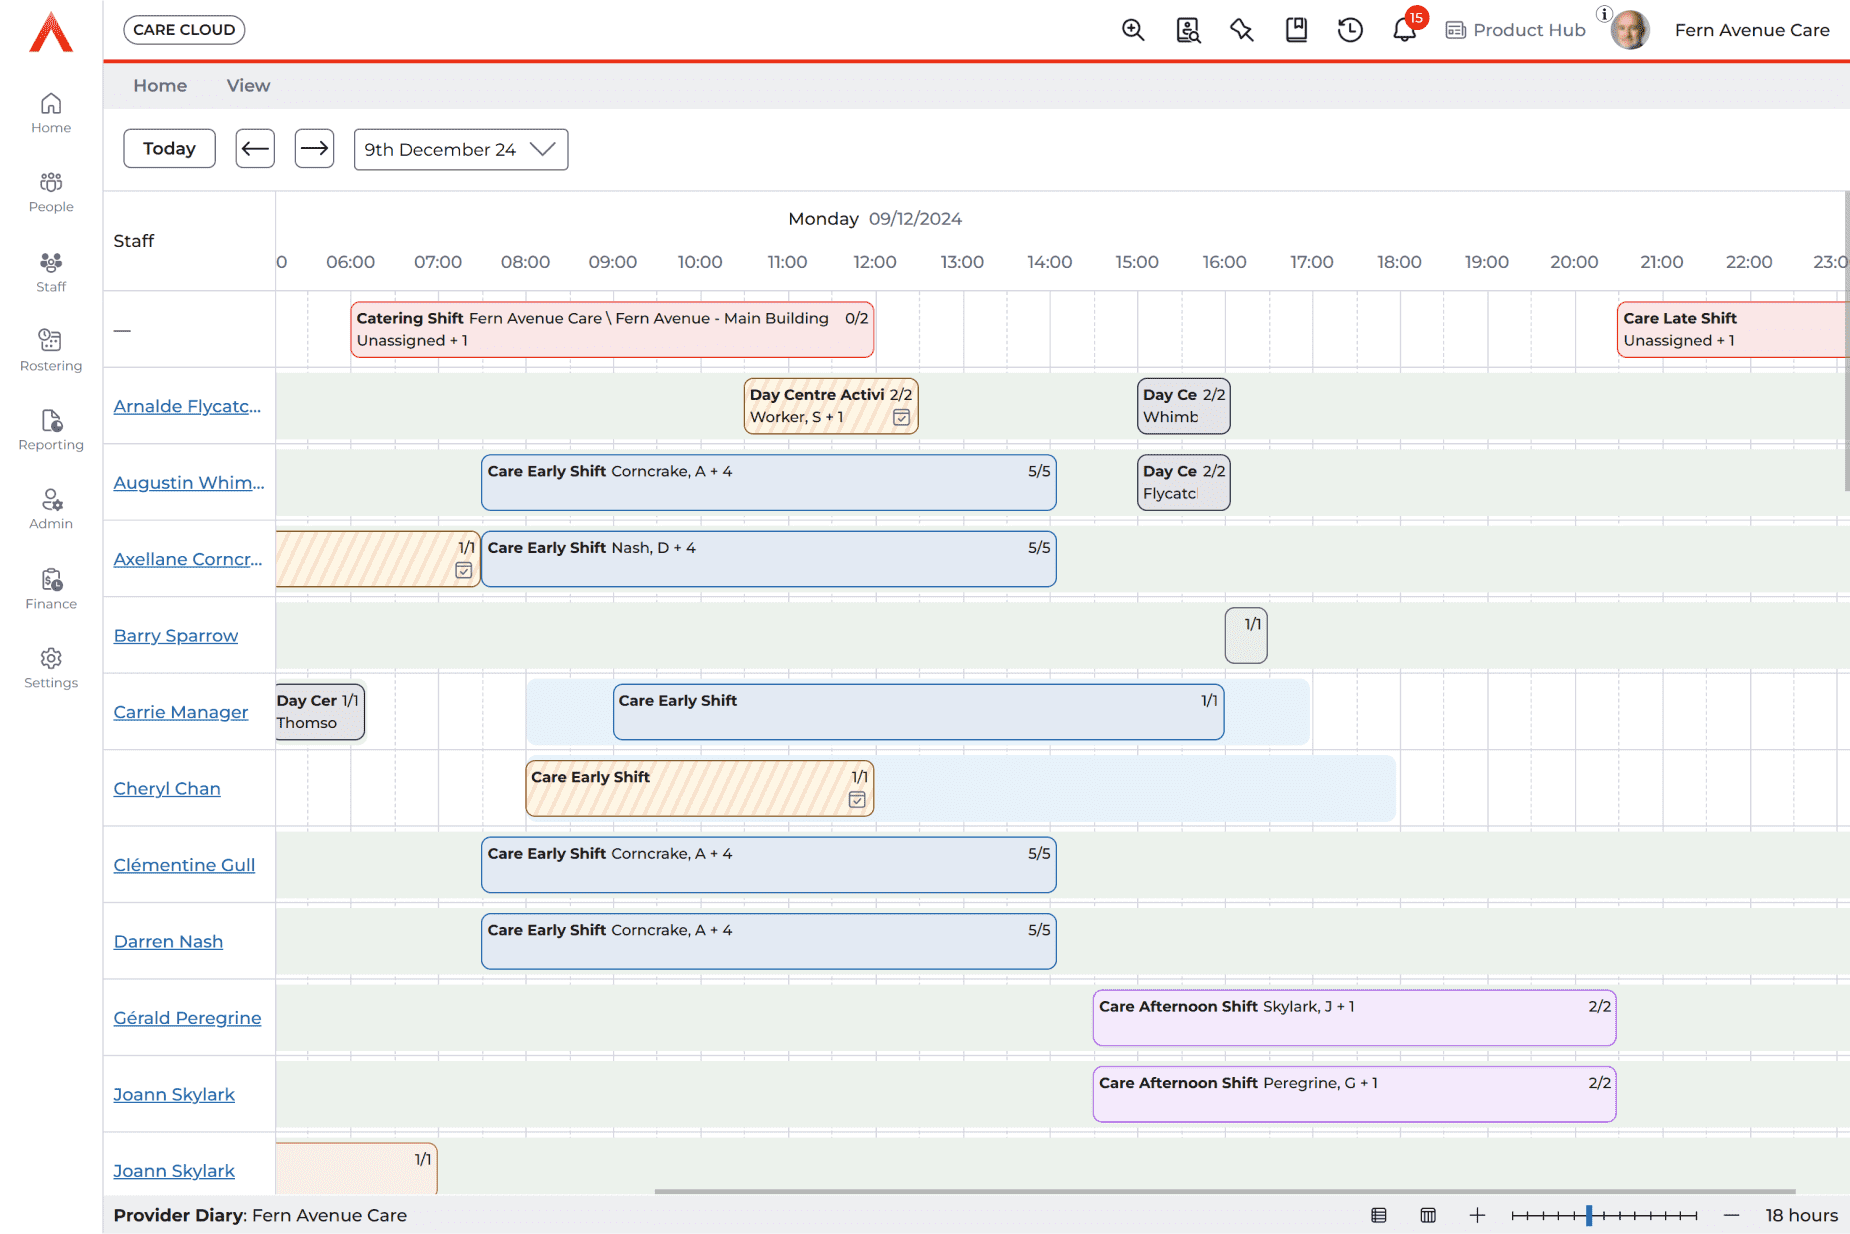1850x1234 pixels.
Task: Open Barry Sparrow staff link
Action: 176,635
